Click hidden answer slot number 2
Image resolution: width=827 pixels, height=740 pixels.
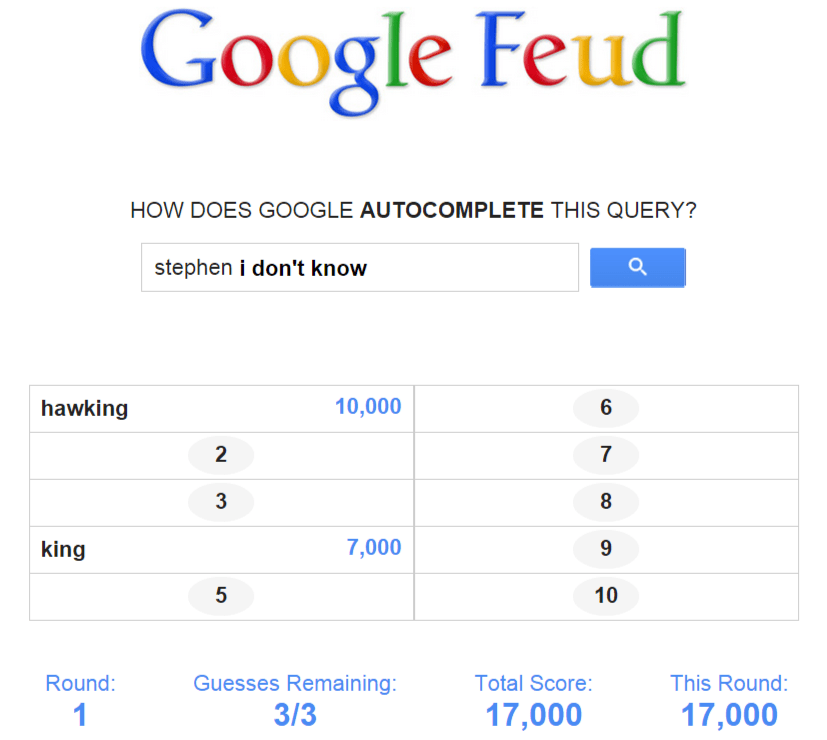tap(221, 455)
